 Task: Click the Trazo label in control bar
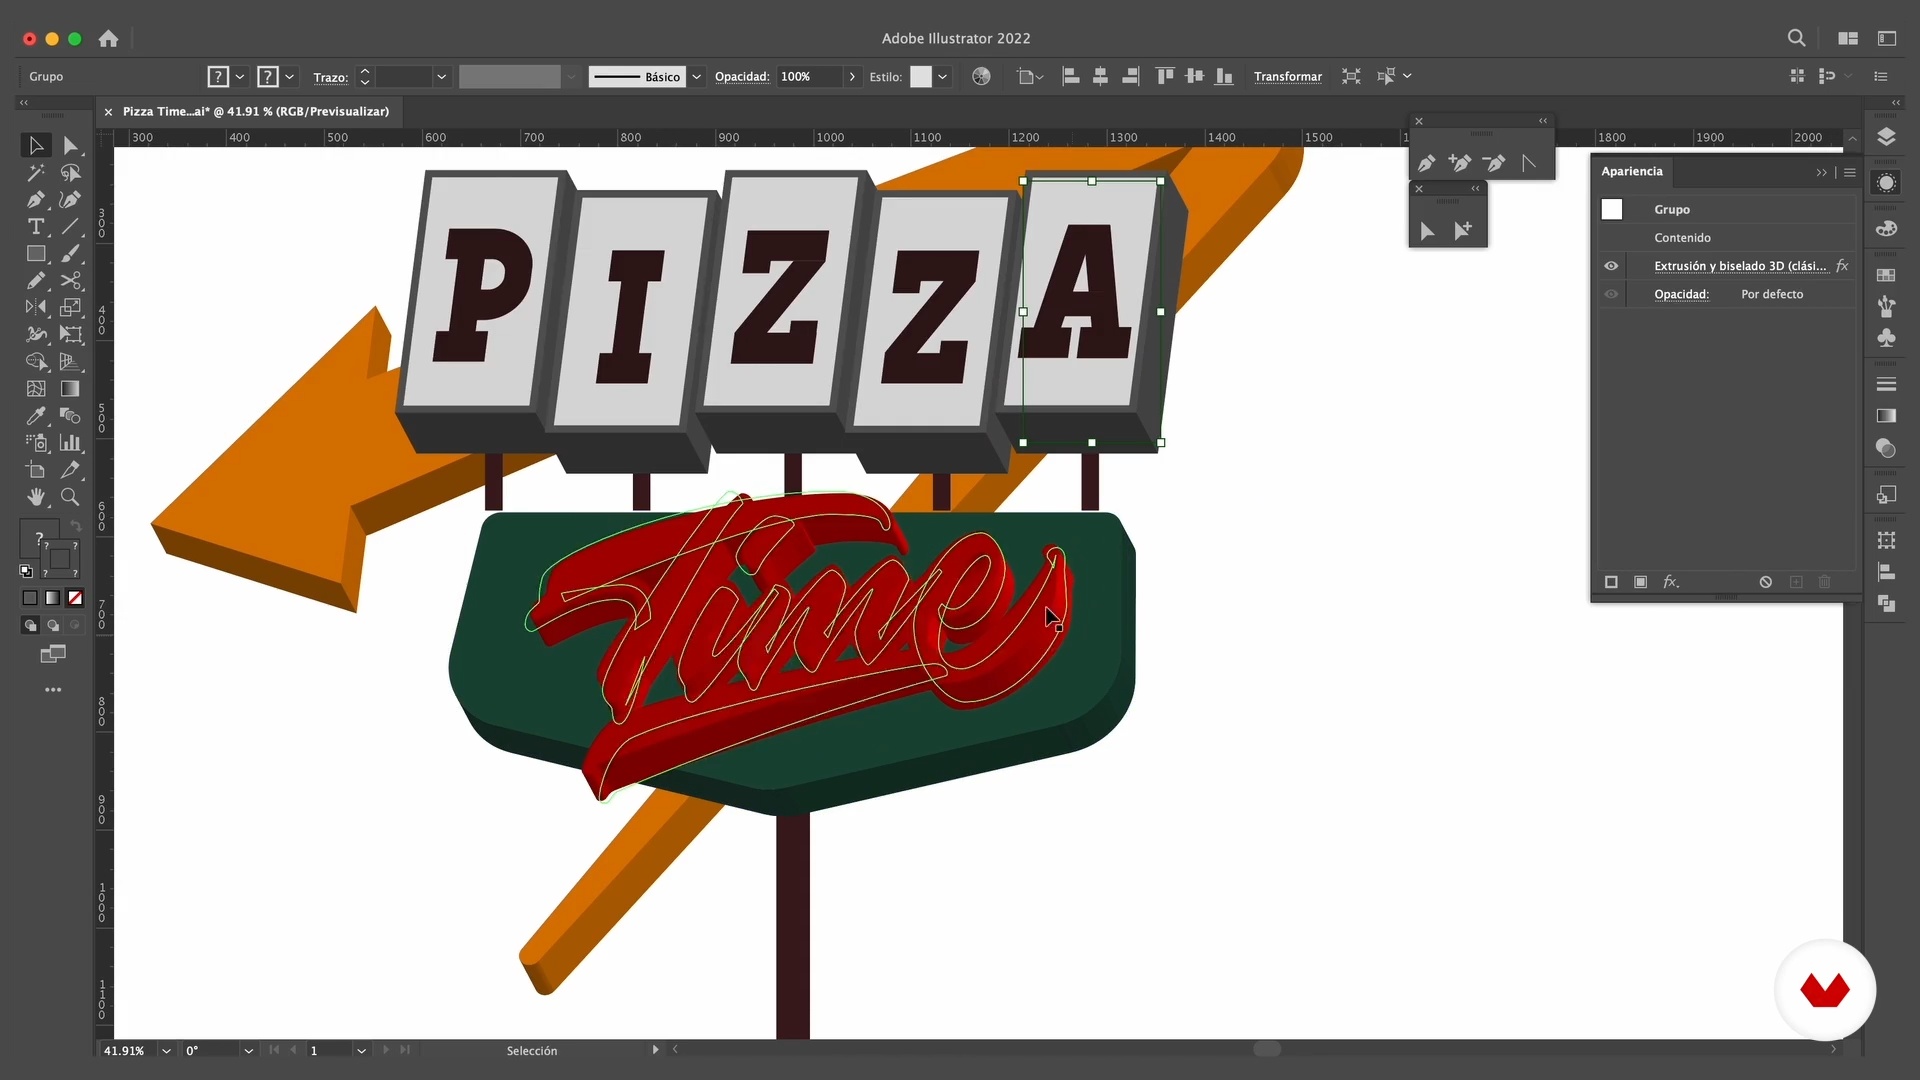tap(330, 77)
